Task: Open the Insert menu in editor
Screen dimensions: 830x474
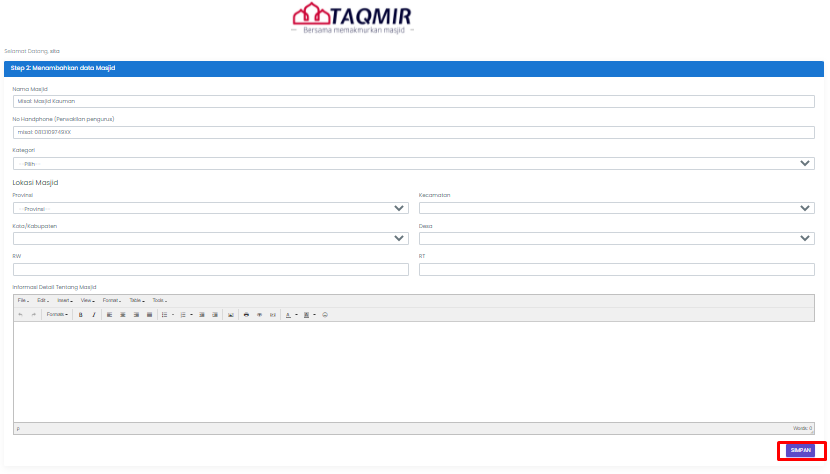Action: pos(65,300)
